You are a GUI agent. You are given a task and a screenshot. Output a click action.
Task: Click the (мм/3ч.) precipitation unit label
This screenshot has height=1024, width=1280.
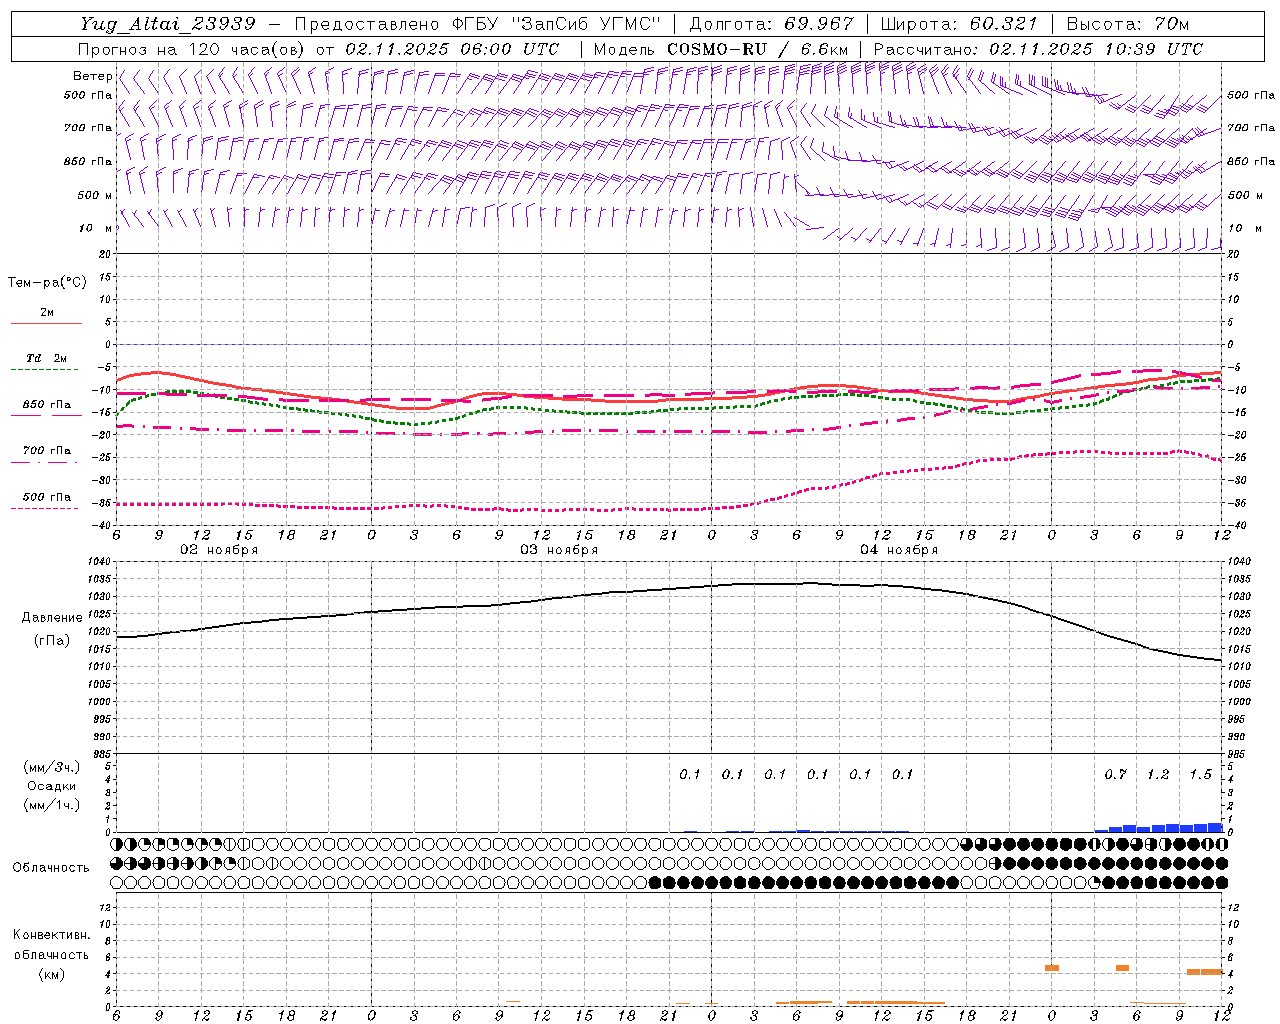click(51, 767)
